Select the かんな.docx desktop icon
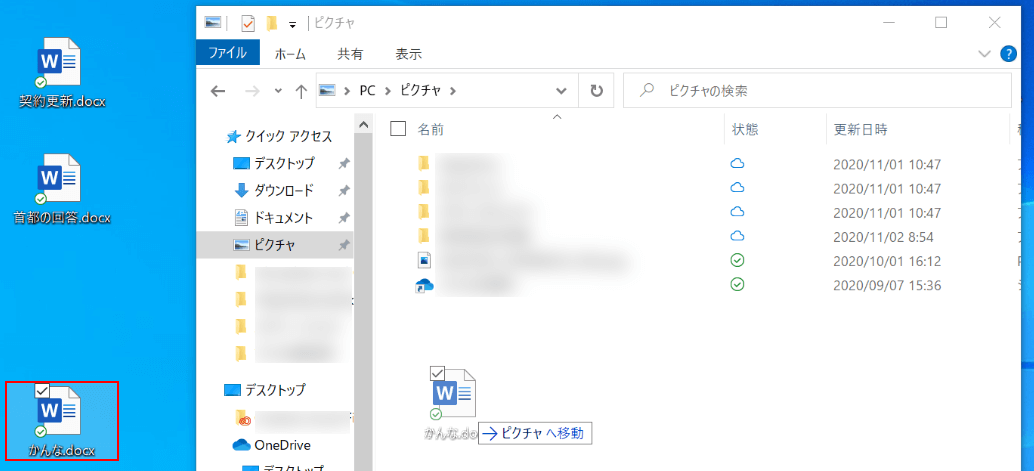Screen dimensions: 1034x471 62,420
